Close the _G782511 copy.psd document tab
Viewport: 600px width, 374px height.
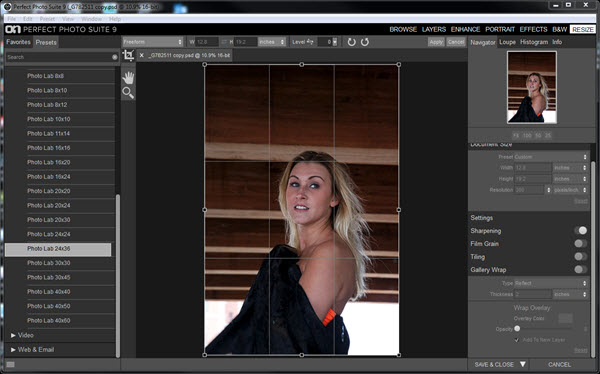pos(141,56)
